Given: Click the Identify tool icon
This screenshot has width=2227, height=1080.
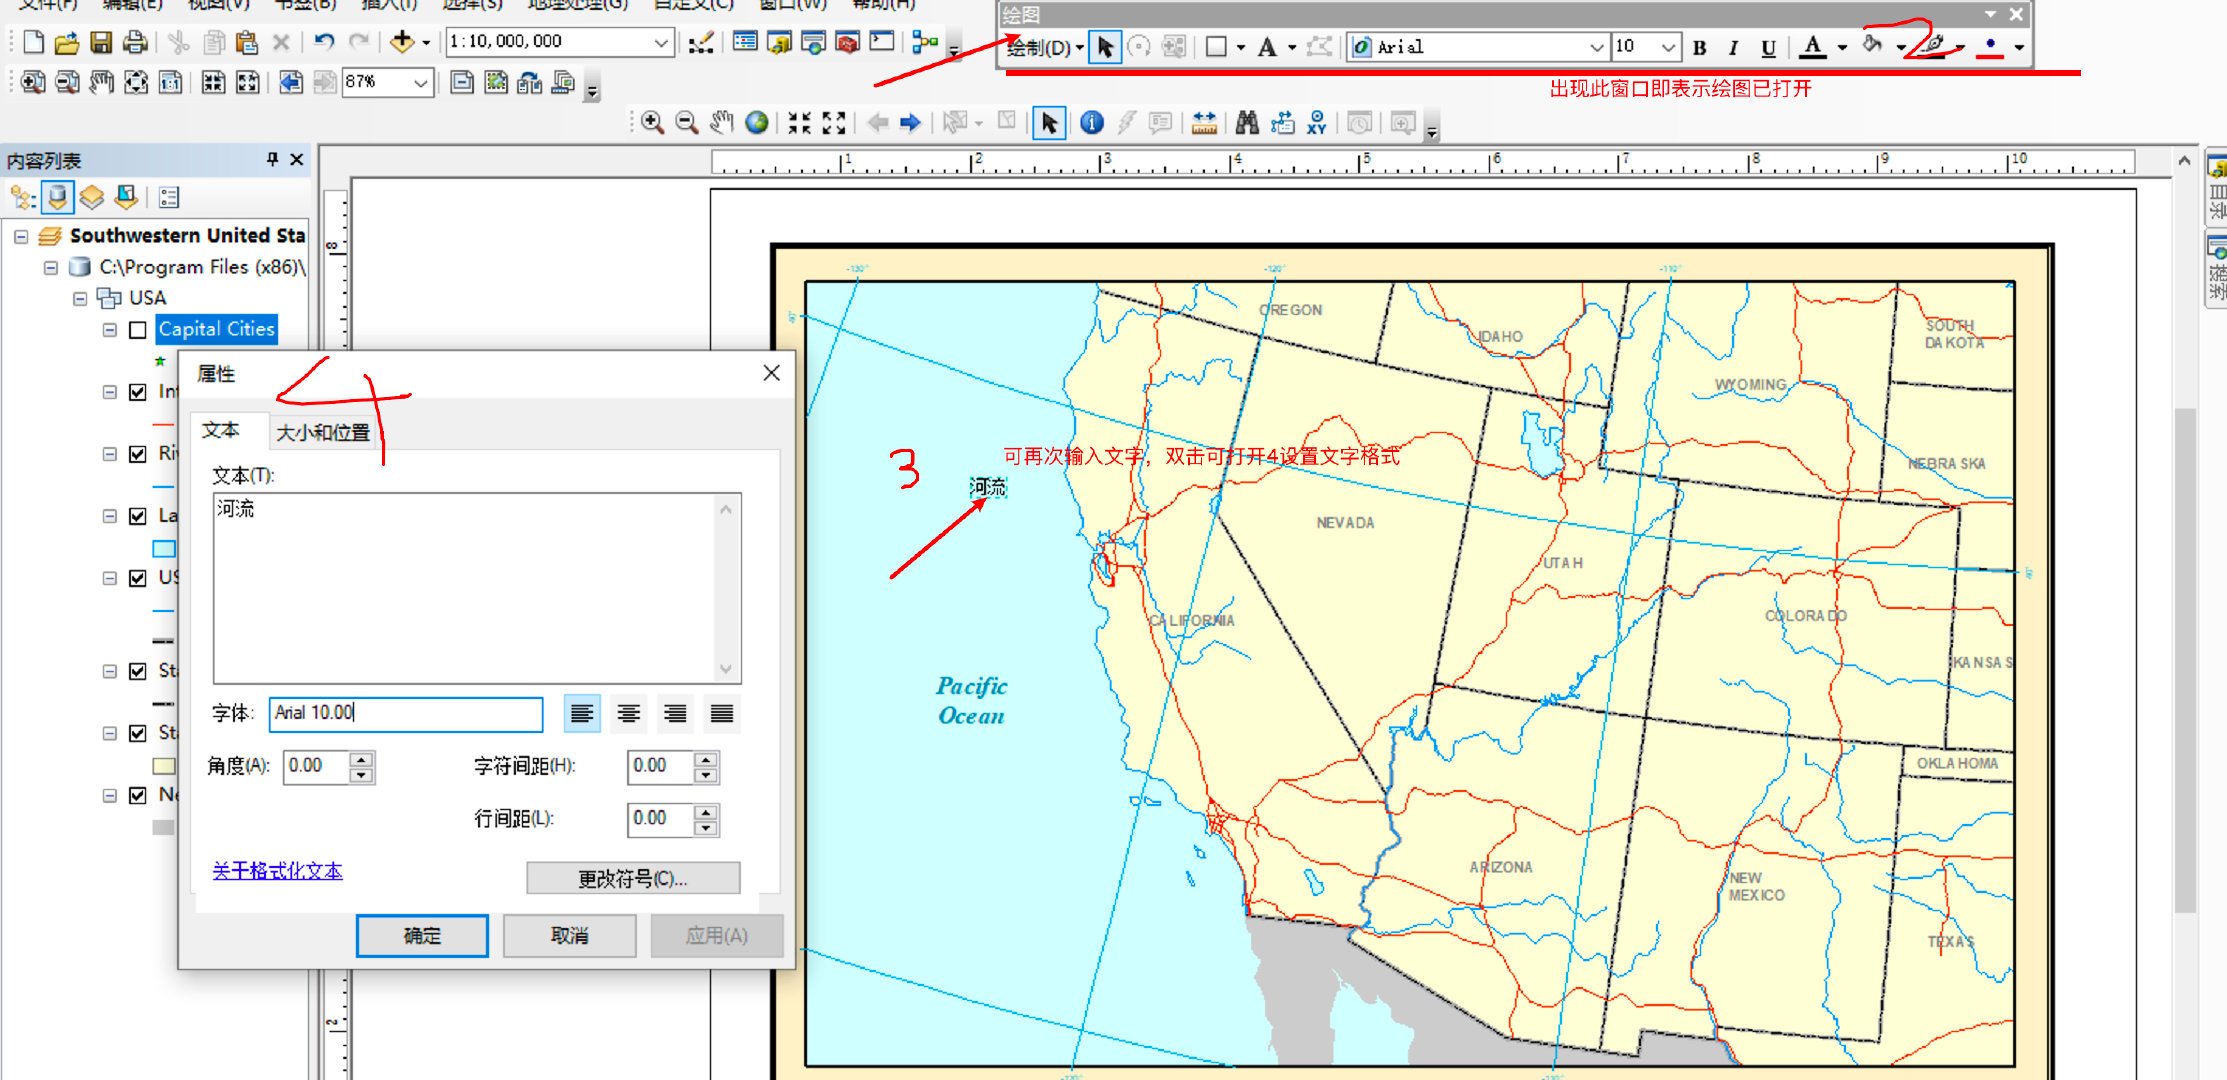Looking at the screenshot, I should coord(1092,123).
